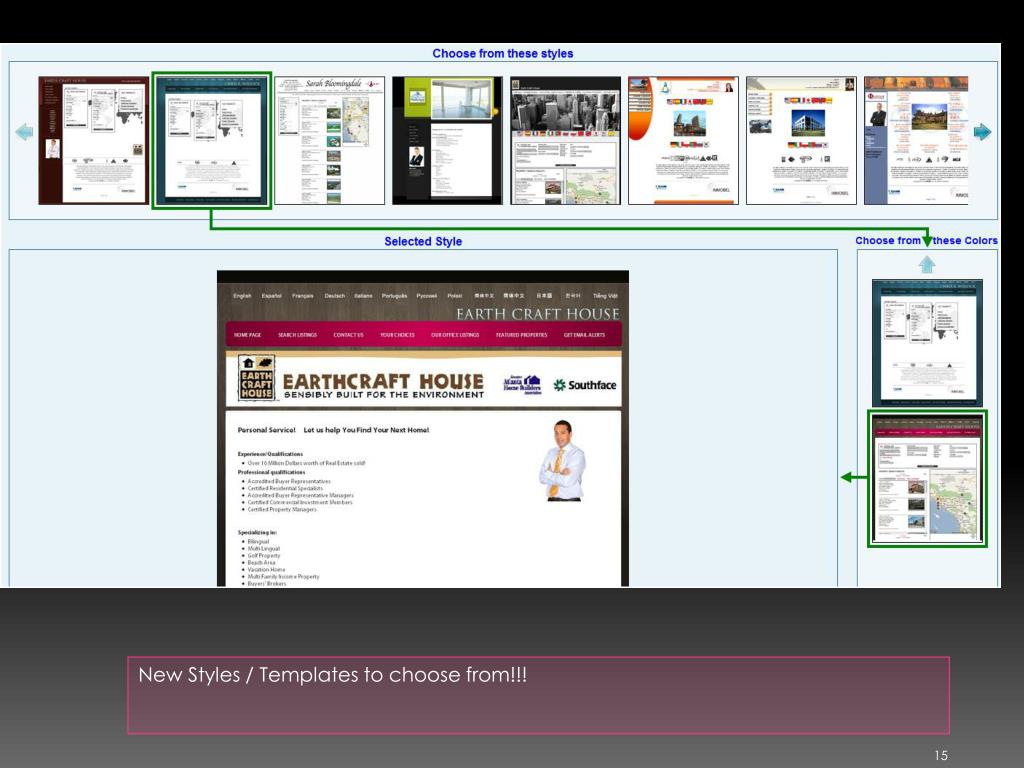Switch preview language to 日本語
1024x768 pixels.
pos(544,296)
